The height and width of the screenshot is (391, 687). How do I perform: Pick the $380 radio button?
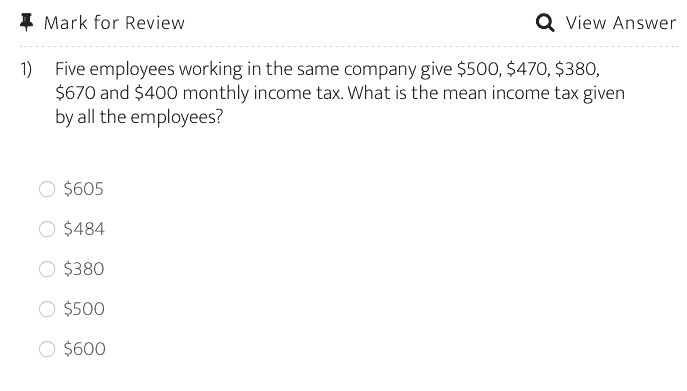[47, 269]
